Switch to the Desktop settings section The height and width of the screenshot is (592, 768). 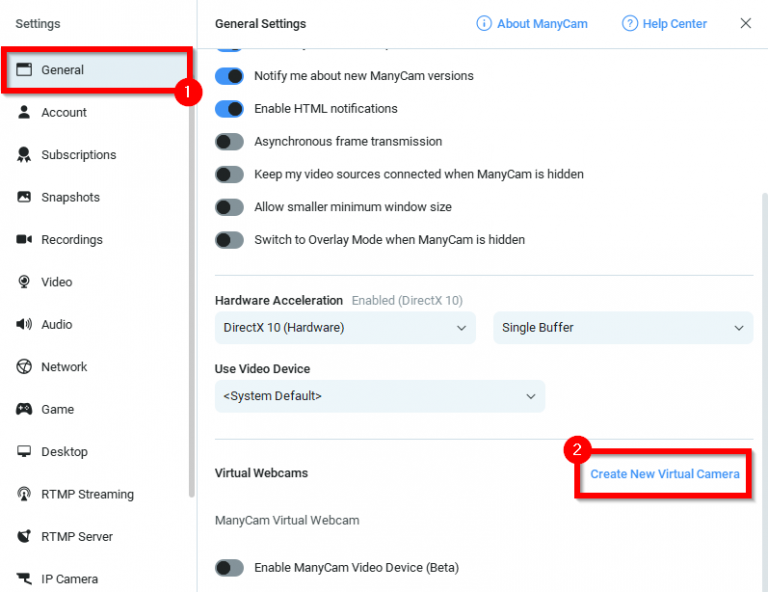coord(64,452)
